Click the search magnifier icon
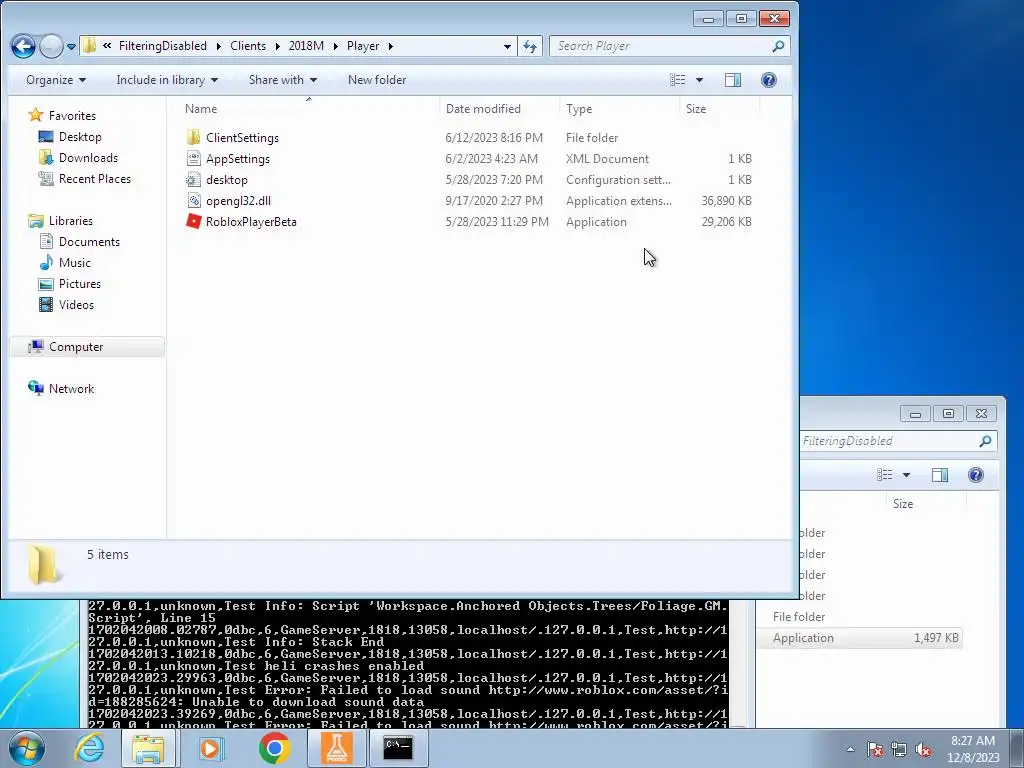 [778, 46]
